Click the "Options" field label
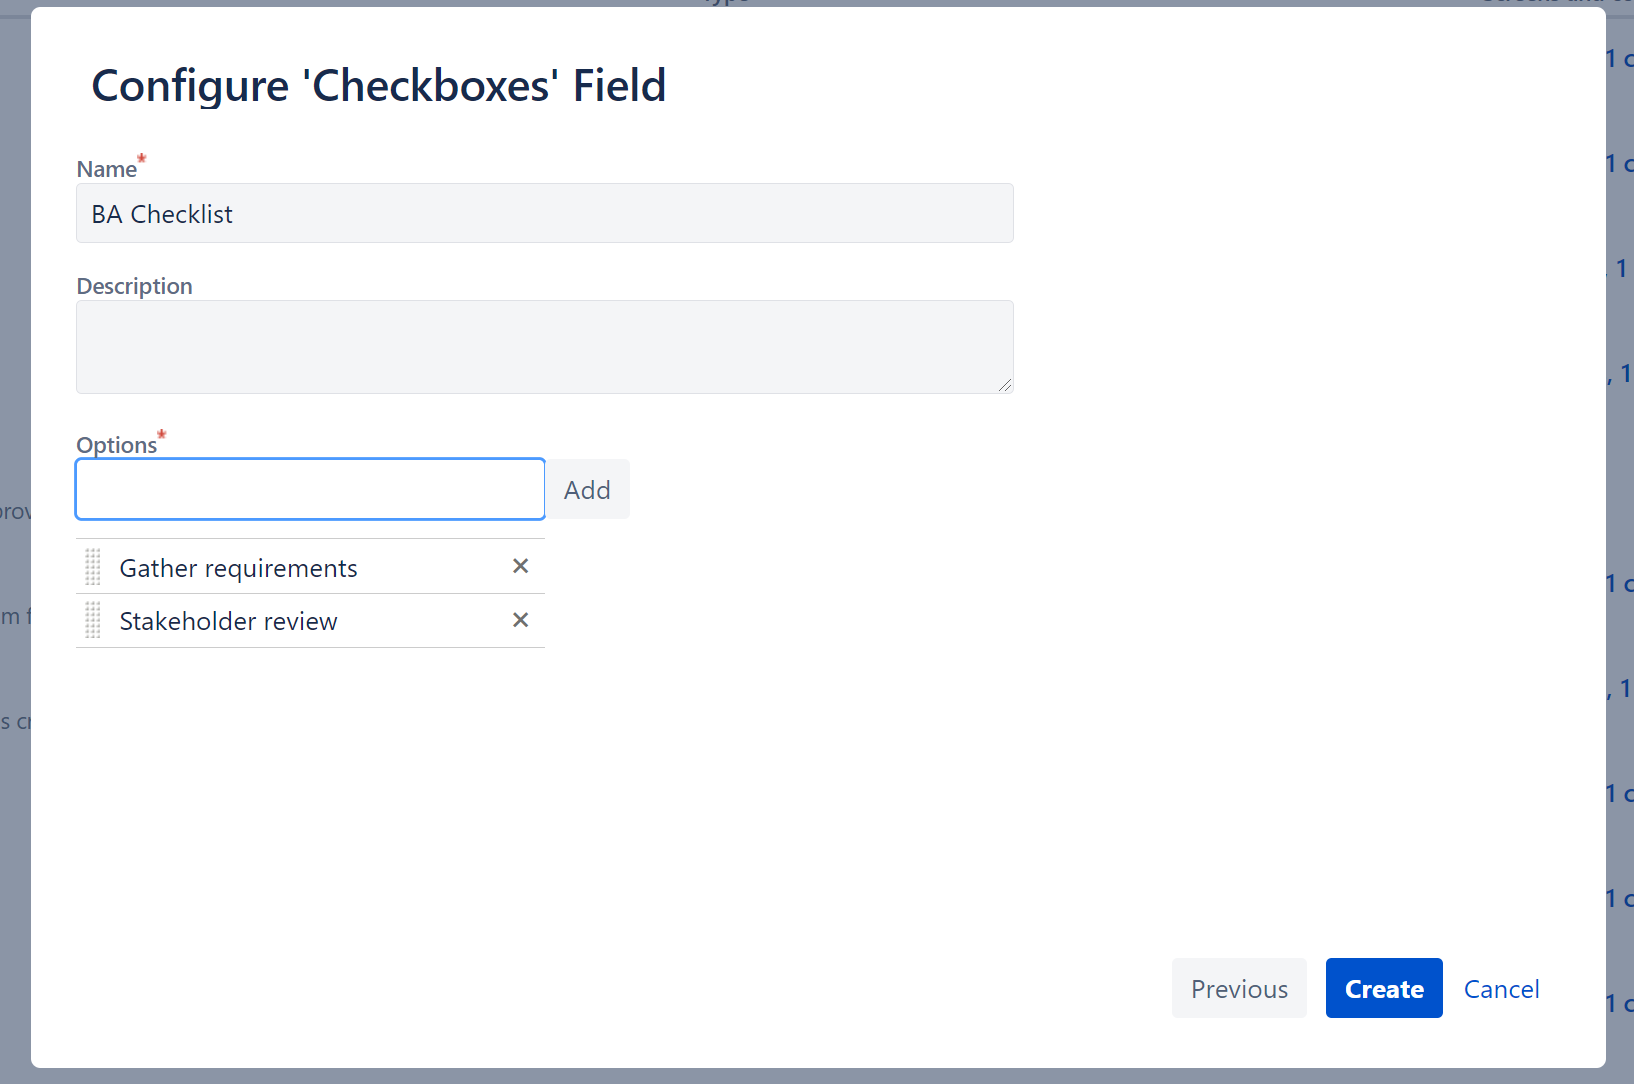The image size is (1634, 1084). (x=115, y=444)
